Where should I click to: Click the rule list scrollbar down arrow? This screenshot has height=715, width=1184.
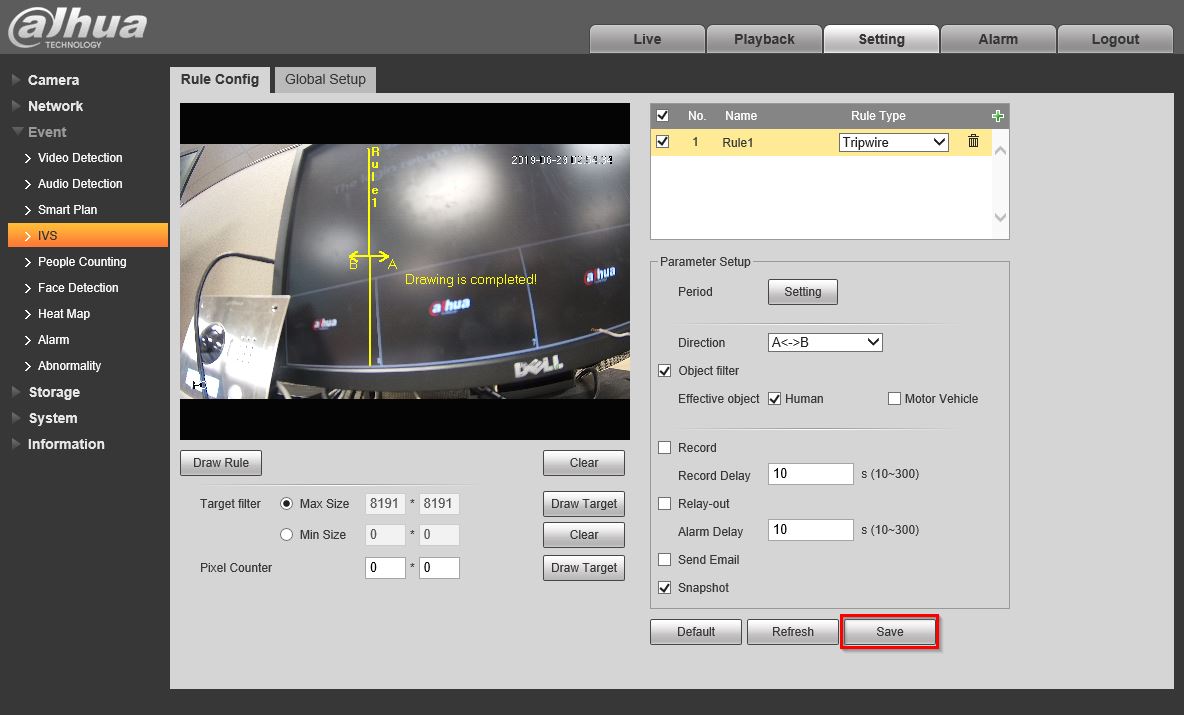click(1000, 217)
